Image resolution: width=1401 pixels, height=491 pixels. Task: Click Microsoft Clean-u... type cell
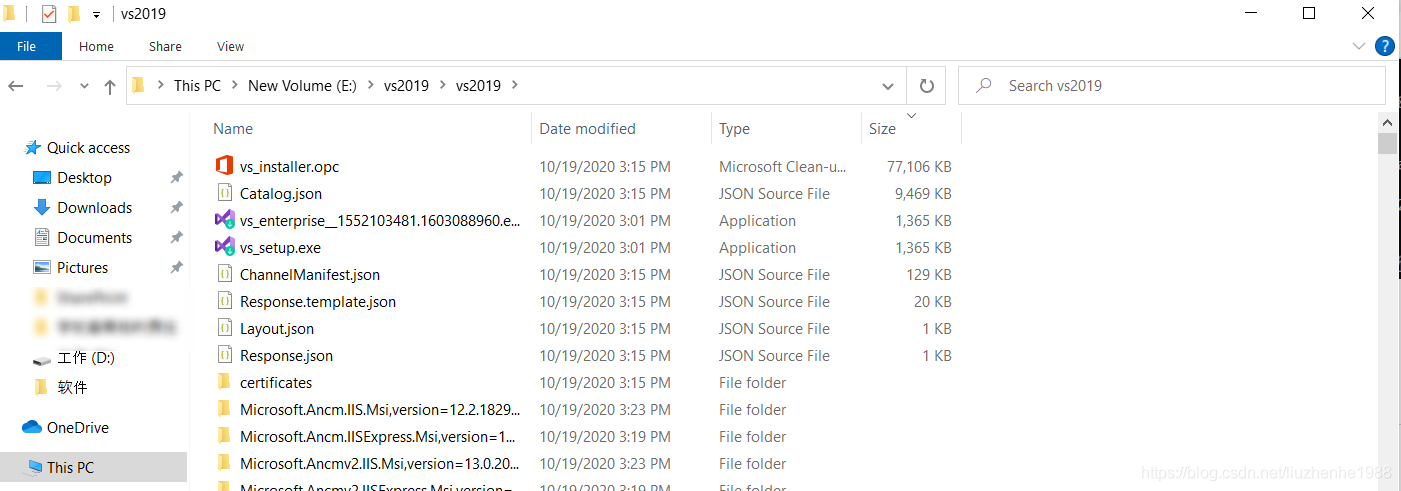pyautogui.click(x=783, y=167)
